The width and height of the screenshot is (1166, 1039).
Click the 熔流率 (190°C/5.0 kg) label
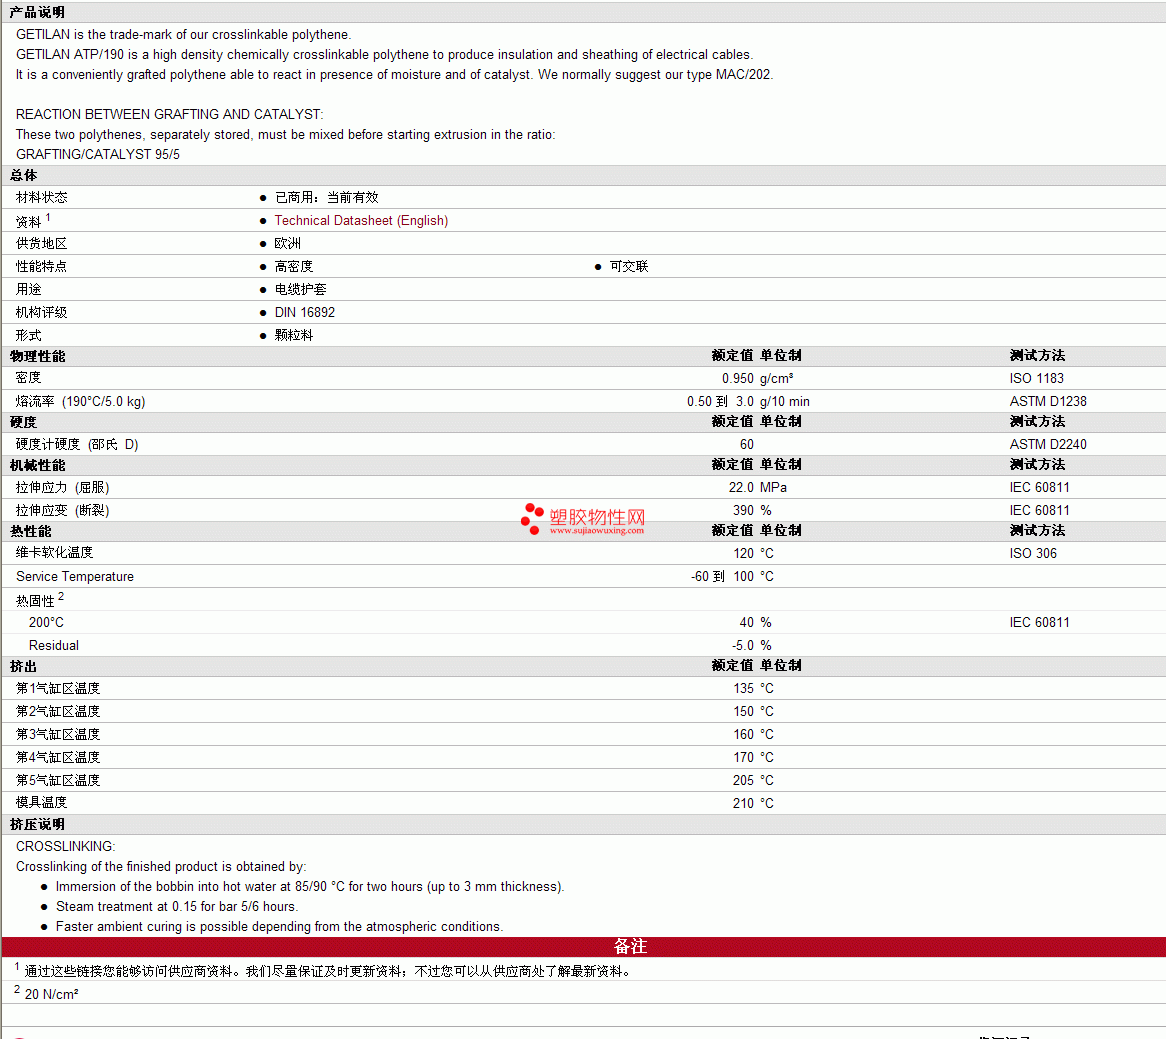coord(80,402)
